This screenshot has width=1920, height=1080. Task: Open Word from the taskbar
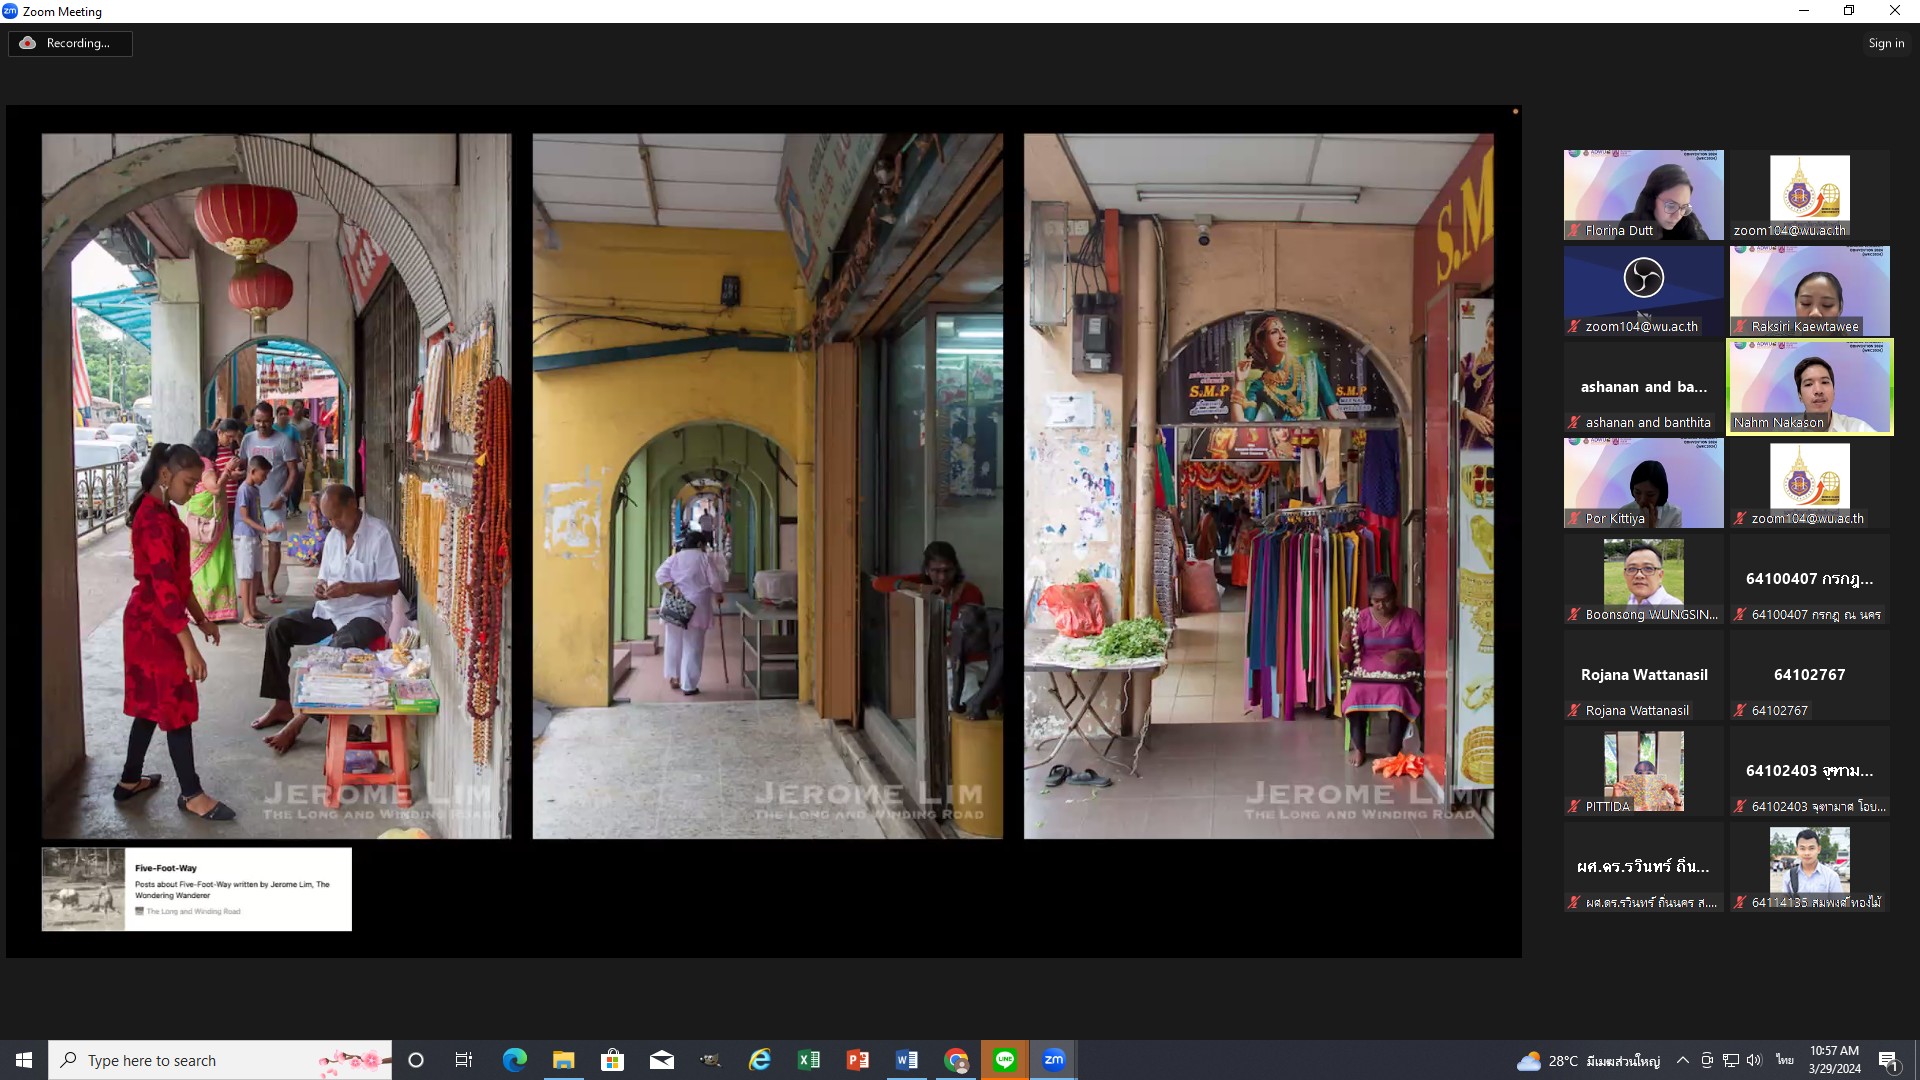[x=907, y=1060]
